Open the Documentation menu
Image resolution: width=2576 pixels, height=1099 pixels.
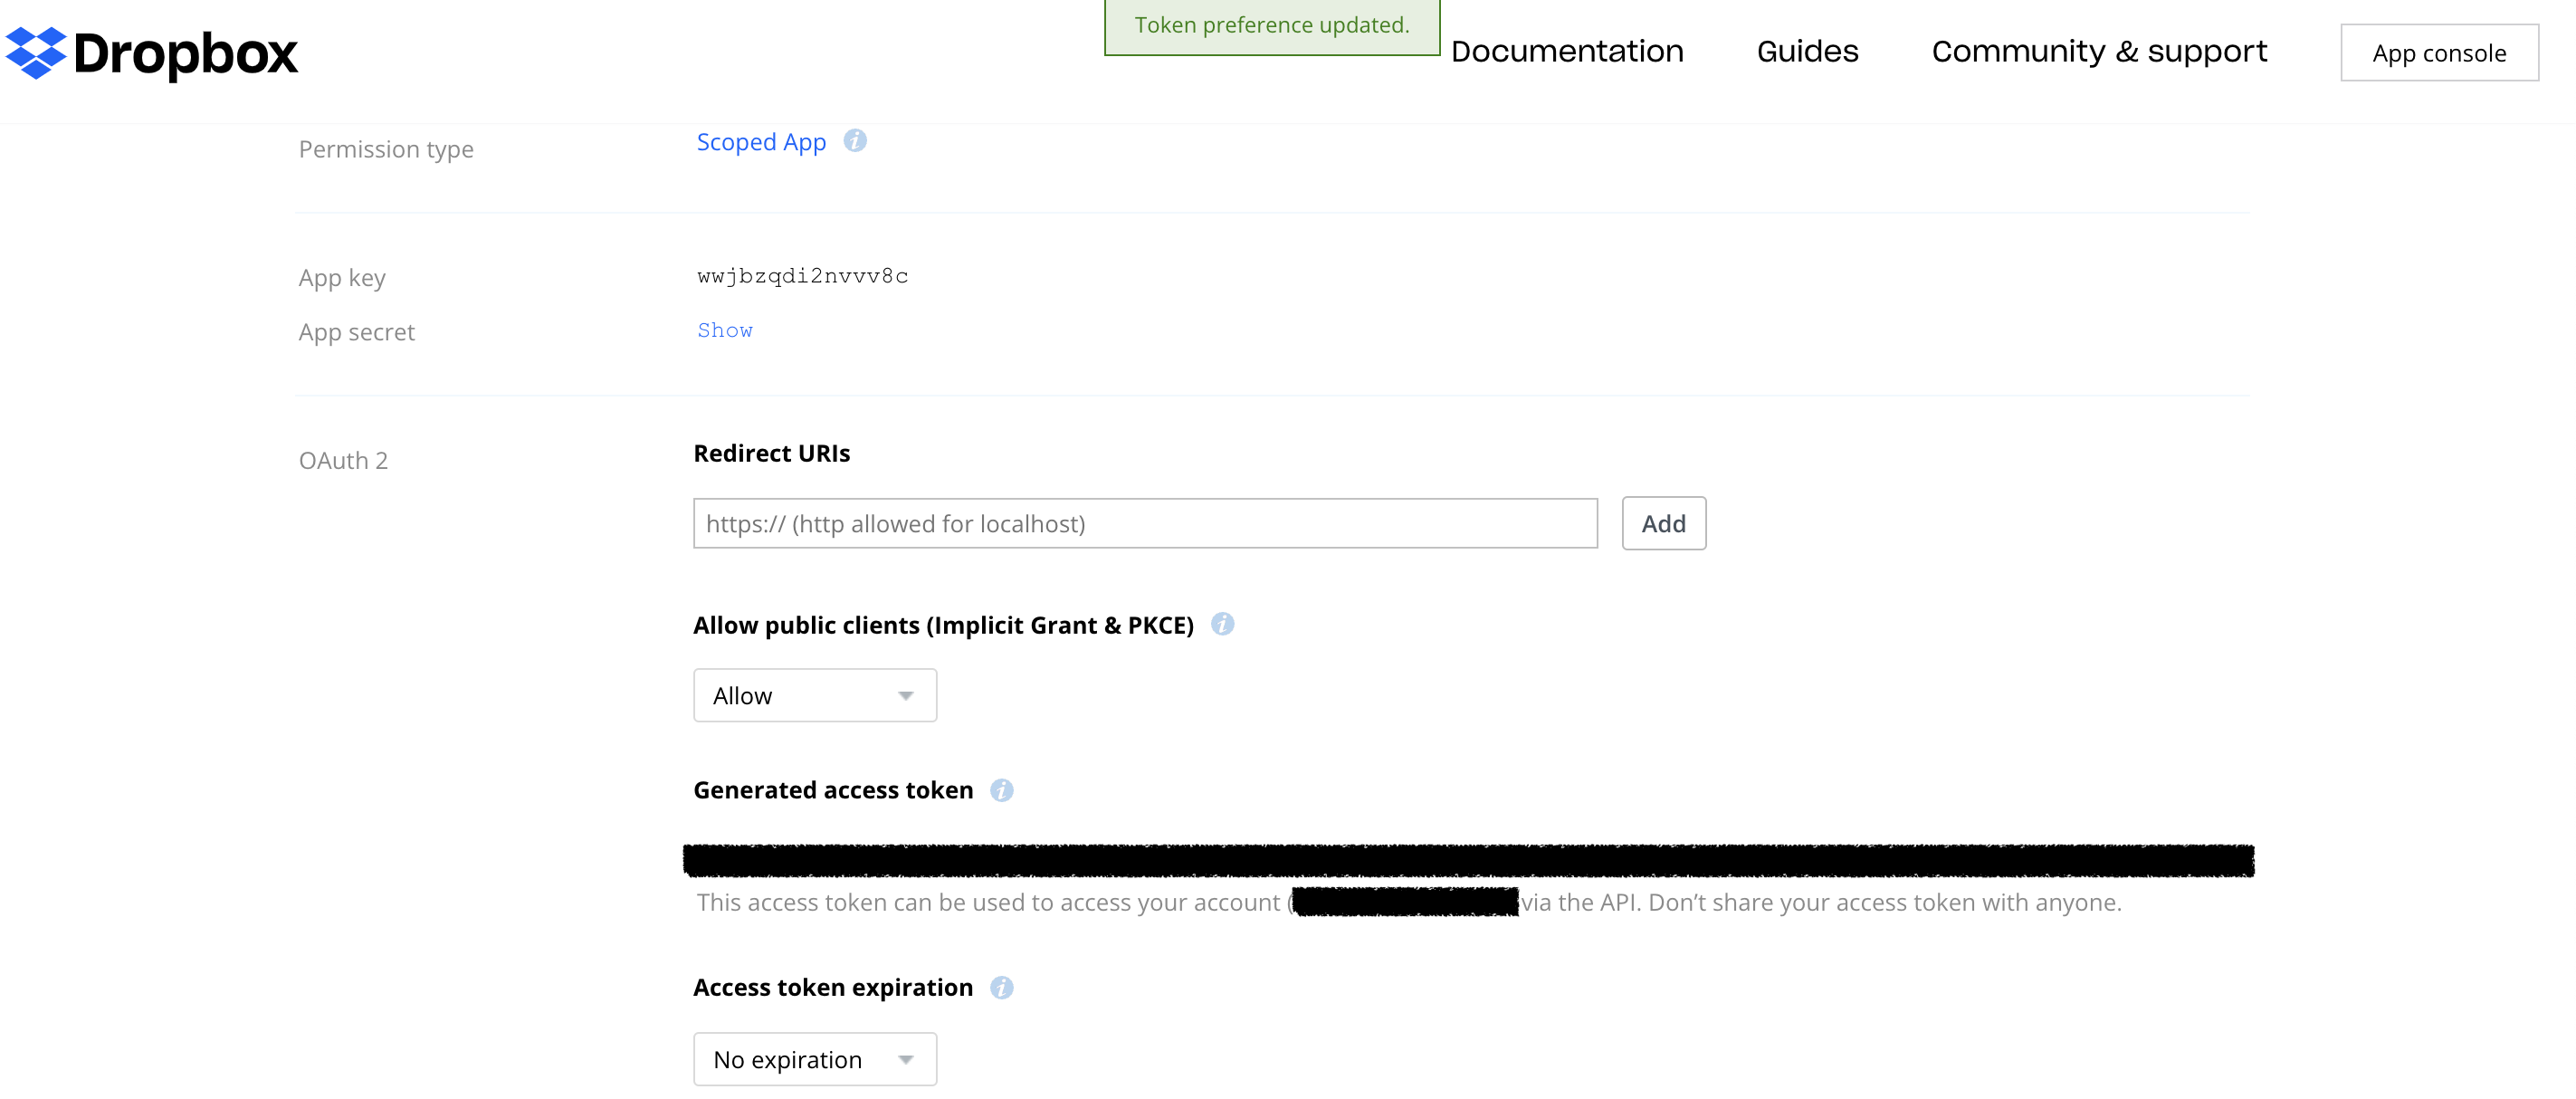[1566, 52]
